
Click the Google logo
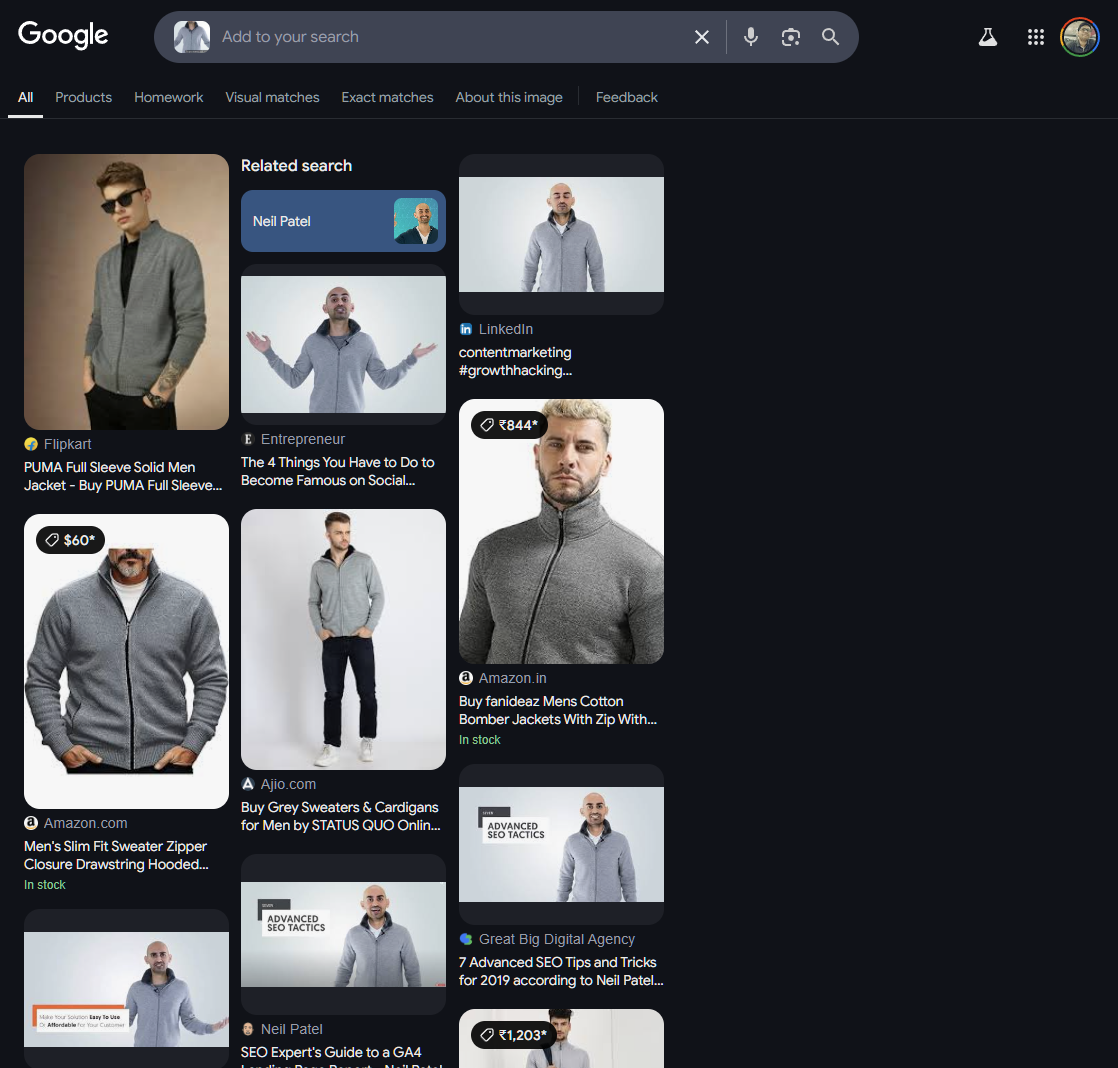pyautogui.click(x=63, y=35)
